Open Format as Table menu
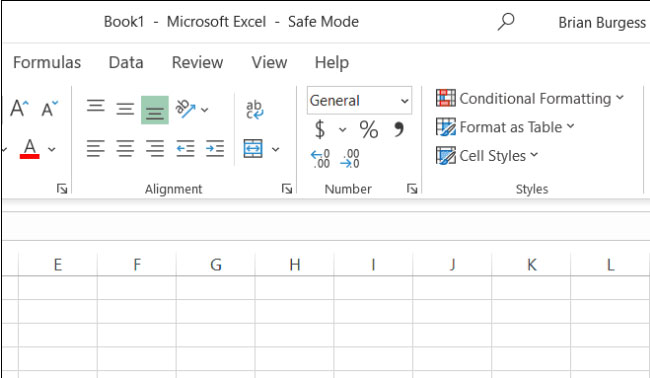Viewport: 650px width, 378px height. (505, 127)
